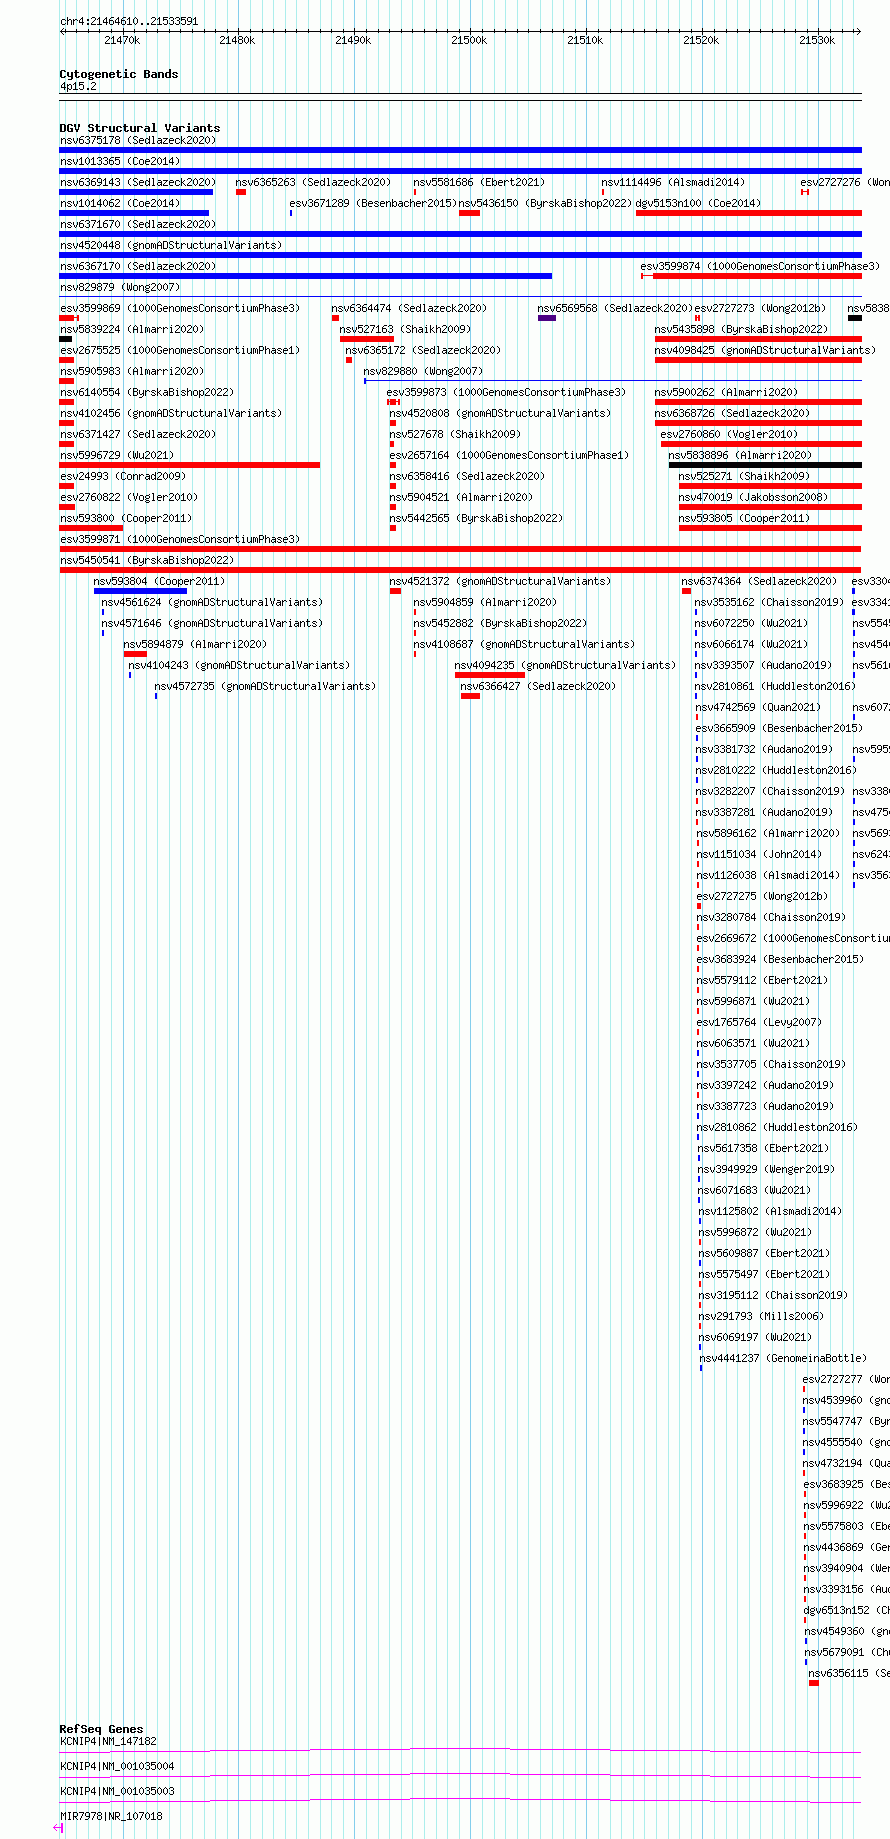Open nsv525271 (Shaikh2009) variant
Viewport: 890px width, 1839px height.
tap(745, 476)
